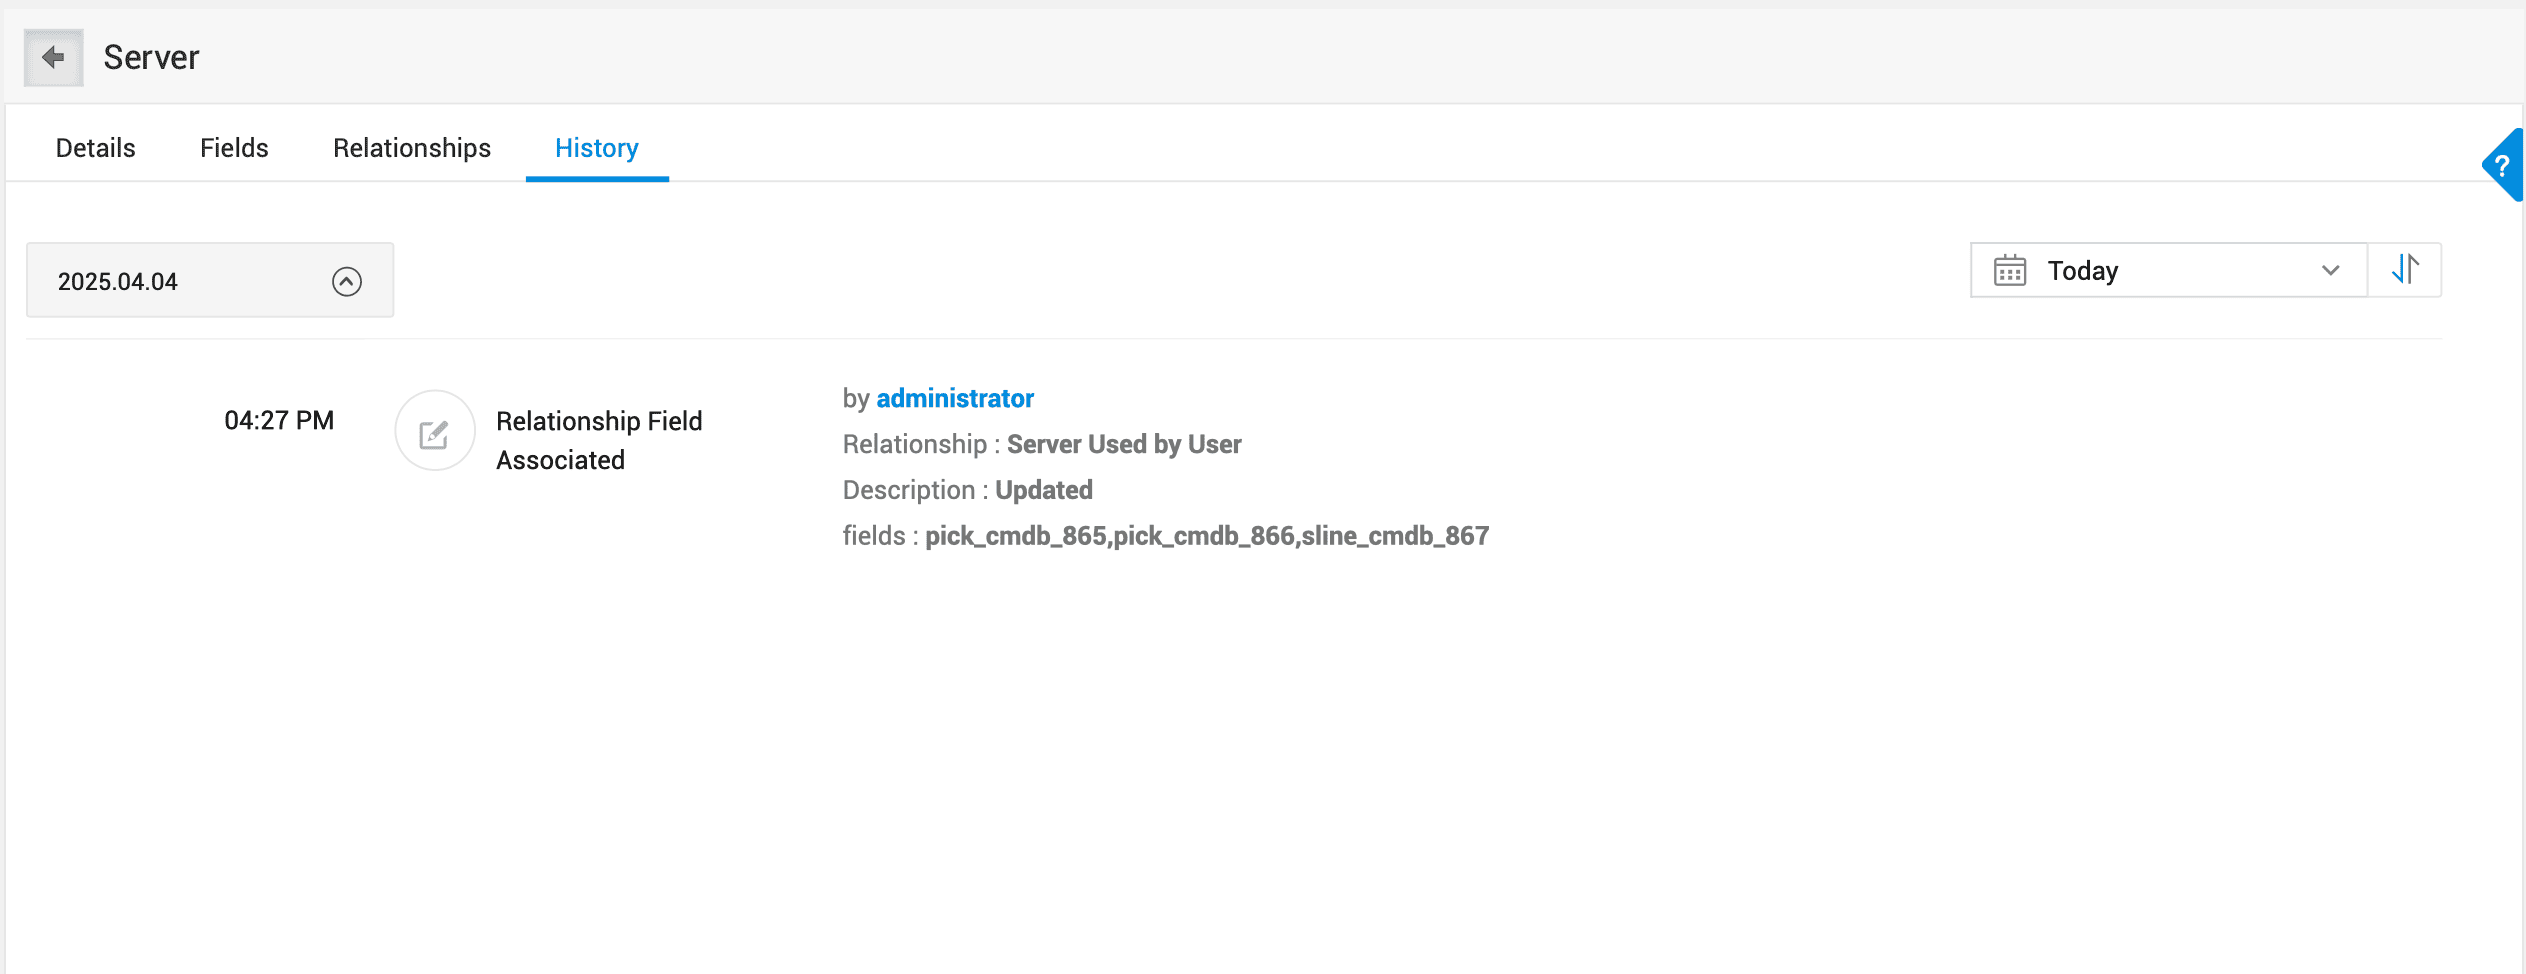Click the 2025.04.04 date header
Screen dimensions: 2526x974
click(x=118, y=282)
